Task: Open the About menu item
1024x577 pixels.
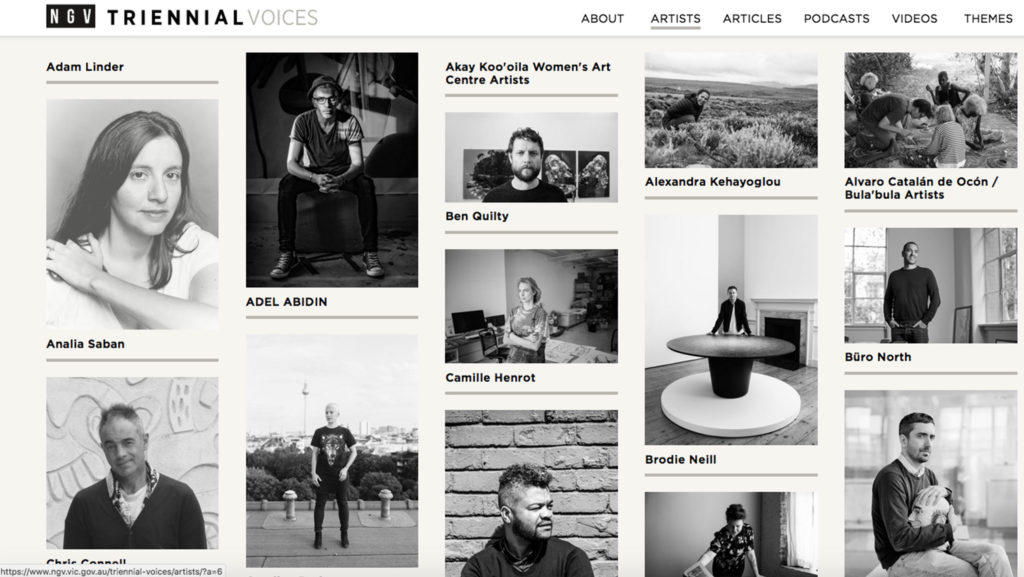Action: [602, 18]
